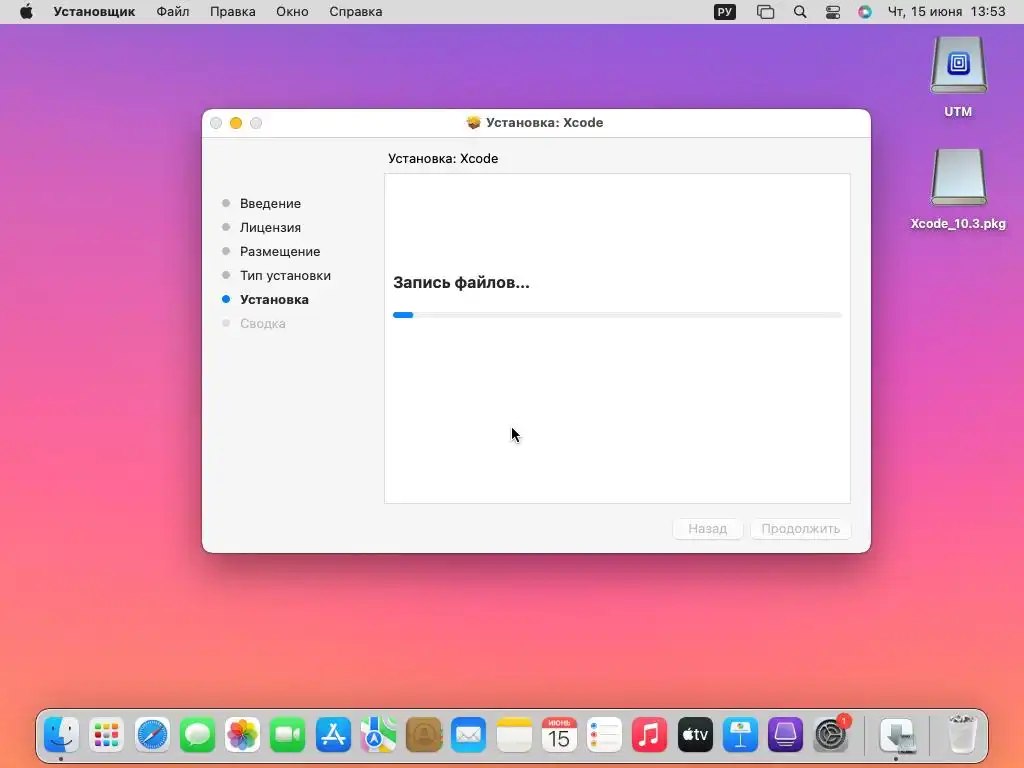Launch Safari from the Dock

click(152, 735)
